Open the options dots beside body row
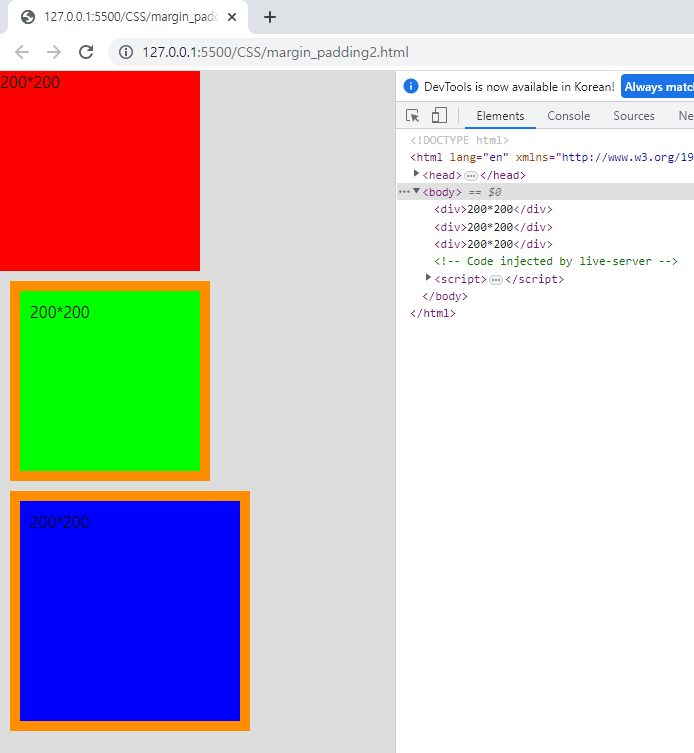 404,192
